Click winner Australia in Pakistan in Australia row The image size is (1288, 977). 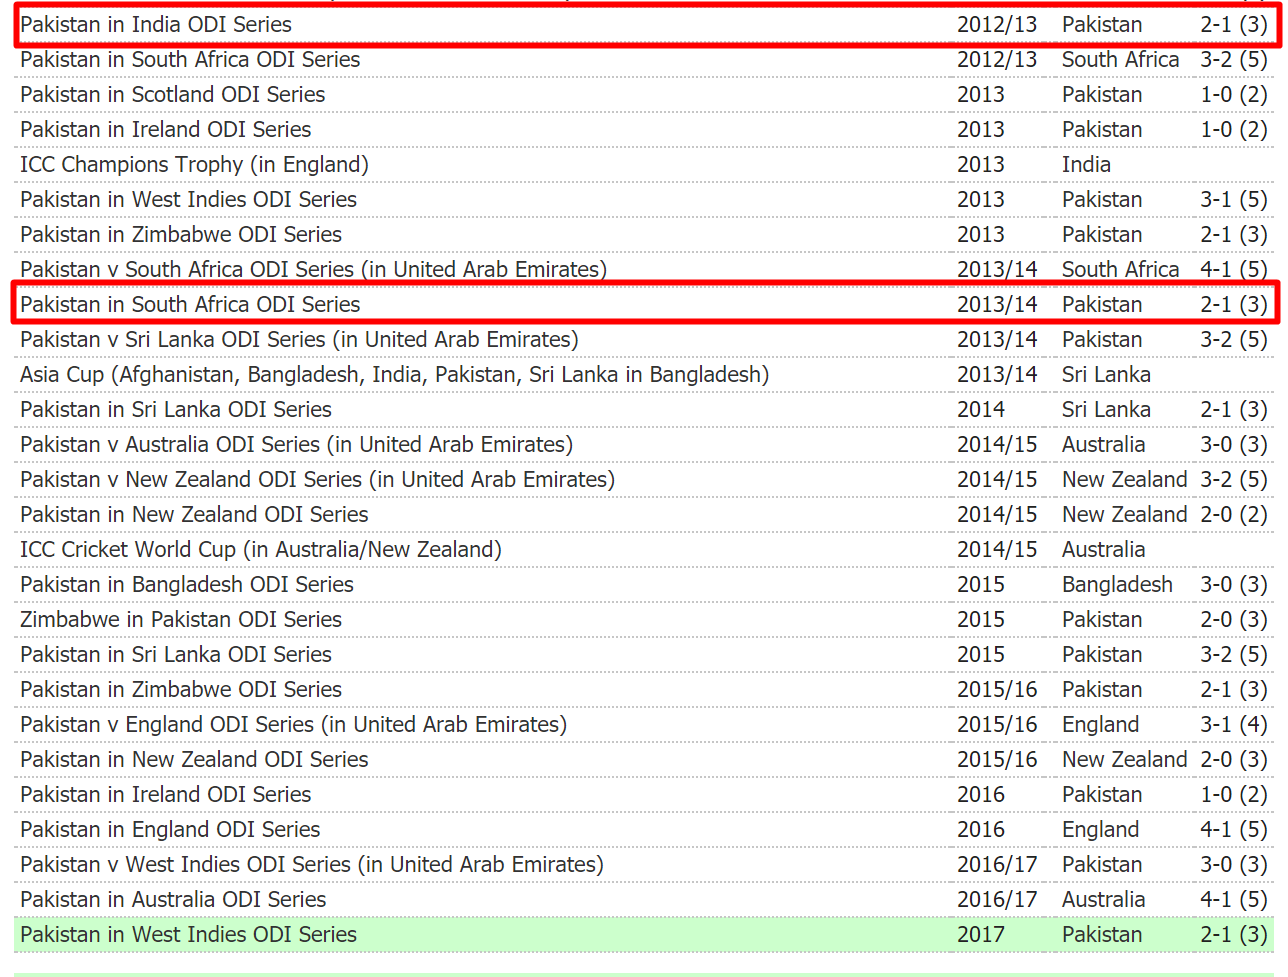[1103, 899]
